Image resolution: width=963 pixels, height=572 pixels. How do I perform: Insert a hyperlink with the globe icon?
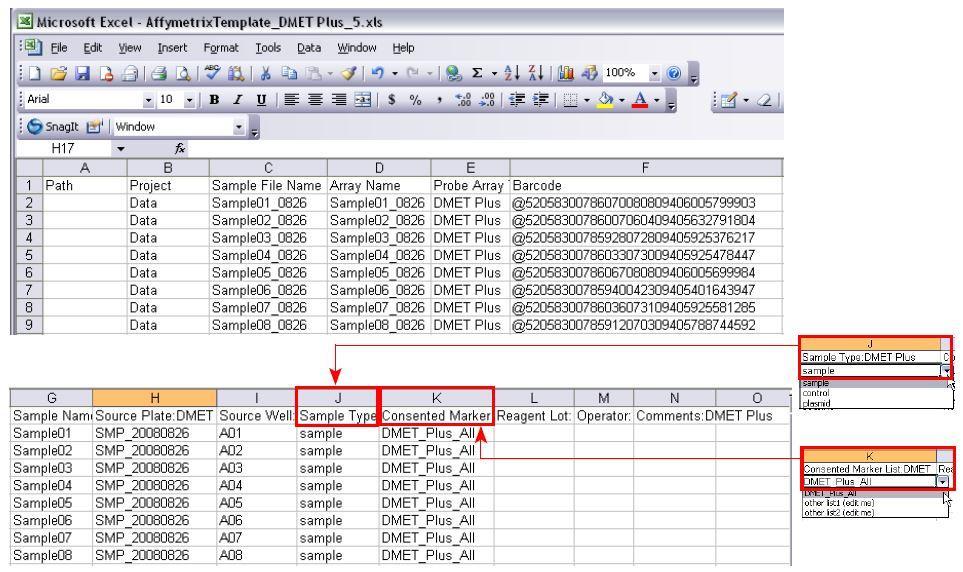coord(453,74)
